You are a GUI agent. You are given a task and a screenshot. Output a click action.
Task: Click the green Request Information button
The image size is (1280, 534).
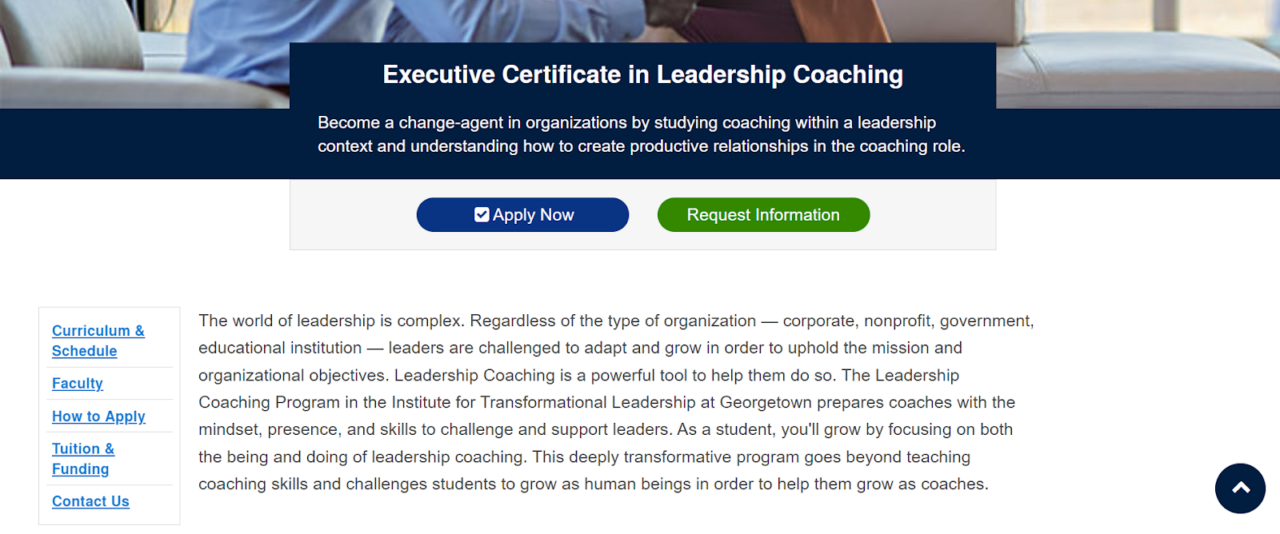(763, 215)
